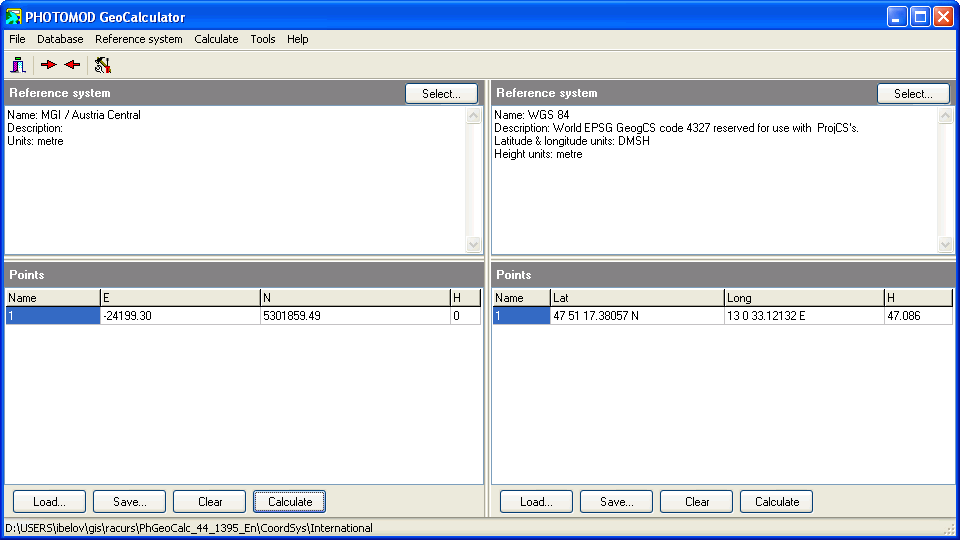The height and width of the screenshot is (540, 960).
Task: Click the Height units: metre line
Action: tap(538, 154)
